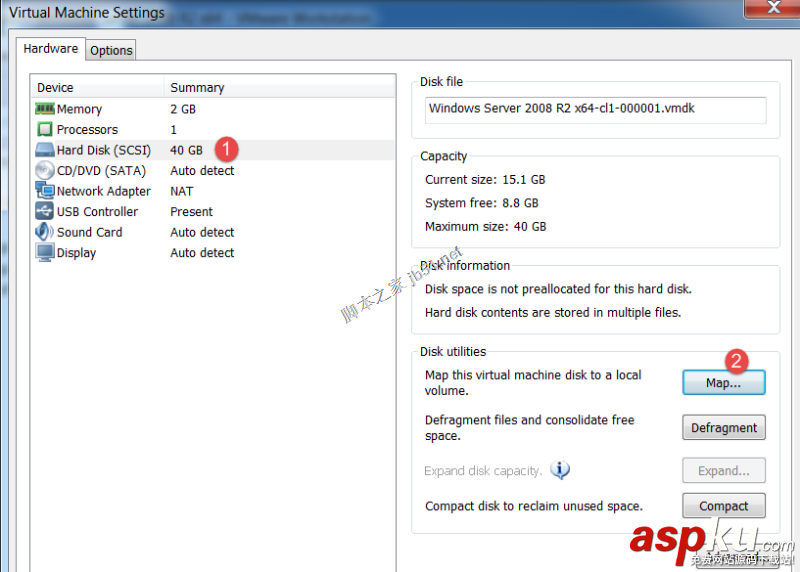This screenshot has height=572, width=800.
Task: Click the Processors chip icon
Action: click(45, 129)
